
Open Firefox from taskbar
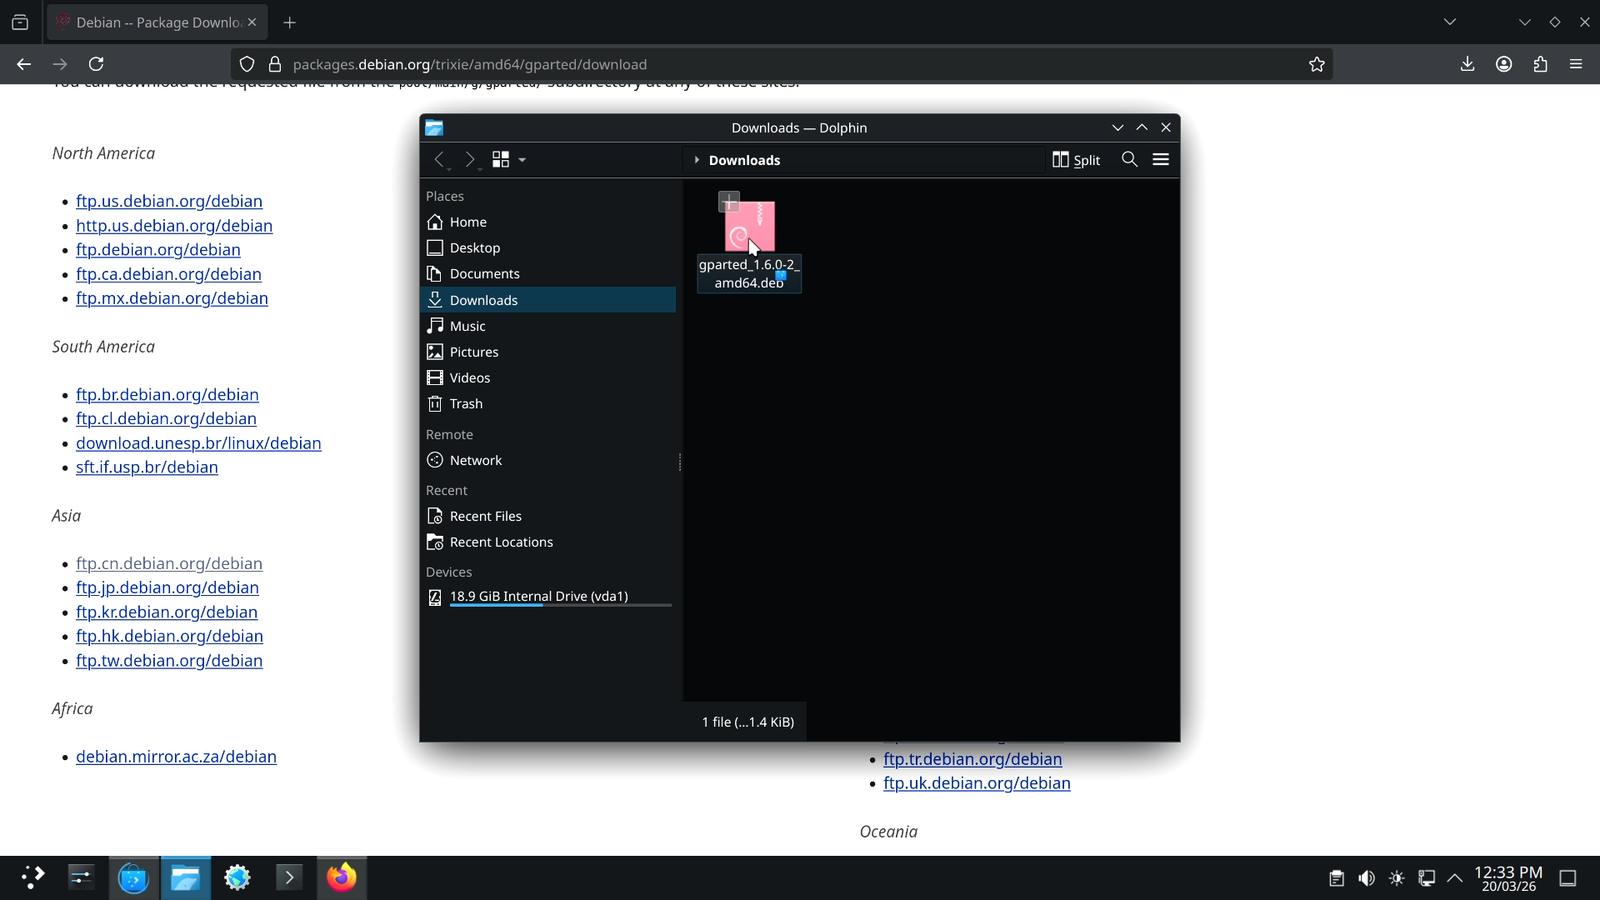(x=341, y=878)
